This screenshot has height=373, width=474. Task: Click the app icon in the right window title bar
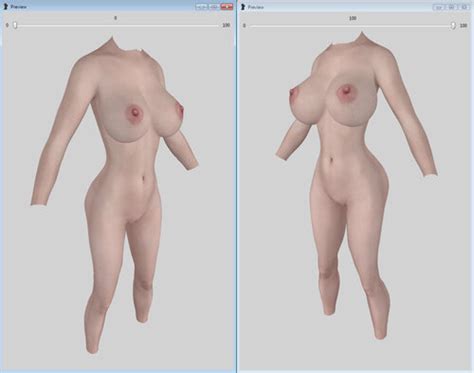pos(243,7)
